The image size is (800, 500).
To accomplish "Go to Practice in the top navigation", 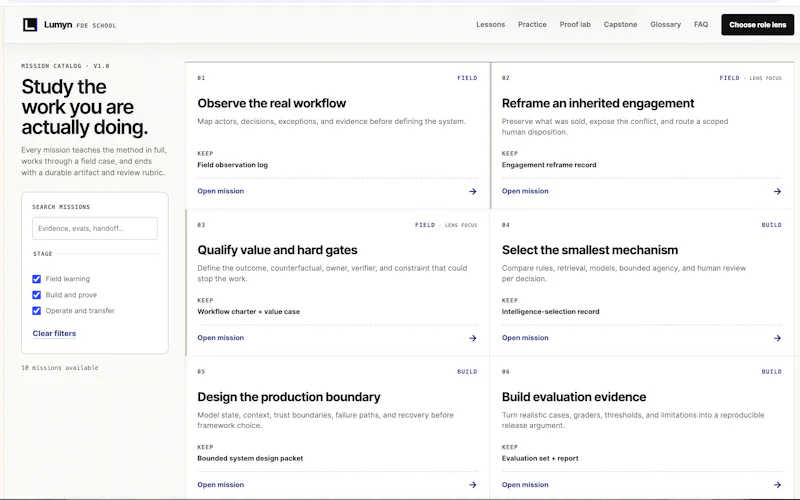I will [532, 24].
